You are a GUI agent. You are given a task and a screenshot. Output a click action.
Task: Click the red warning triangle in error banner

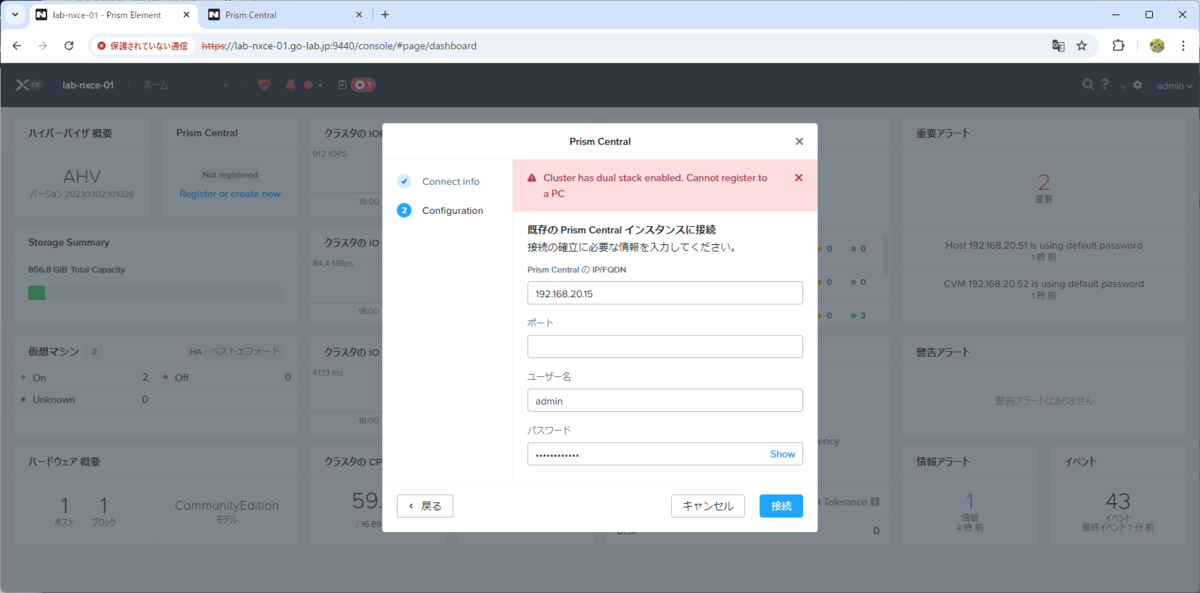pyautogui.click(x=532, y=178)
